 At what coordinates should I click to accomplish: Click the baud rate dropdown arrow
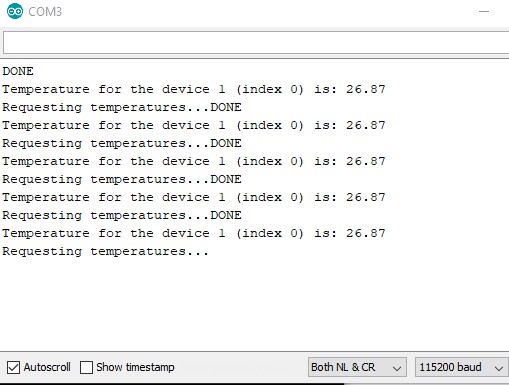[499, 368]
